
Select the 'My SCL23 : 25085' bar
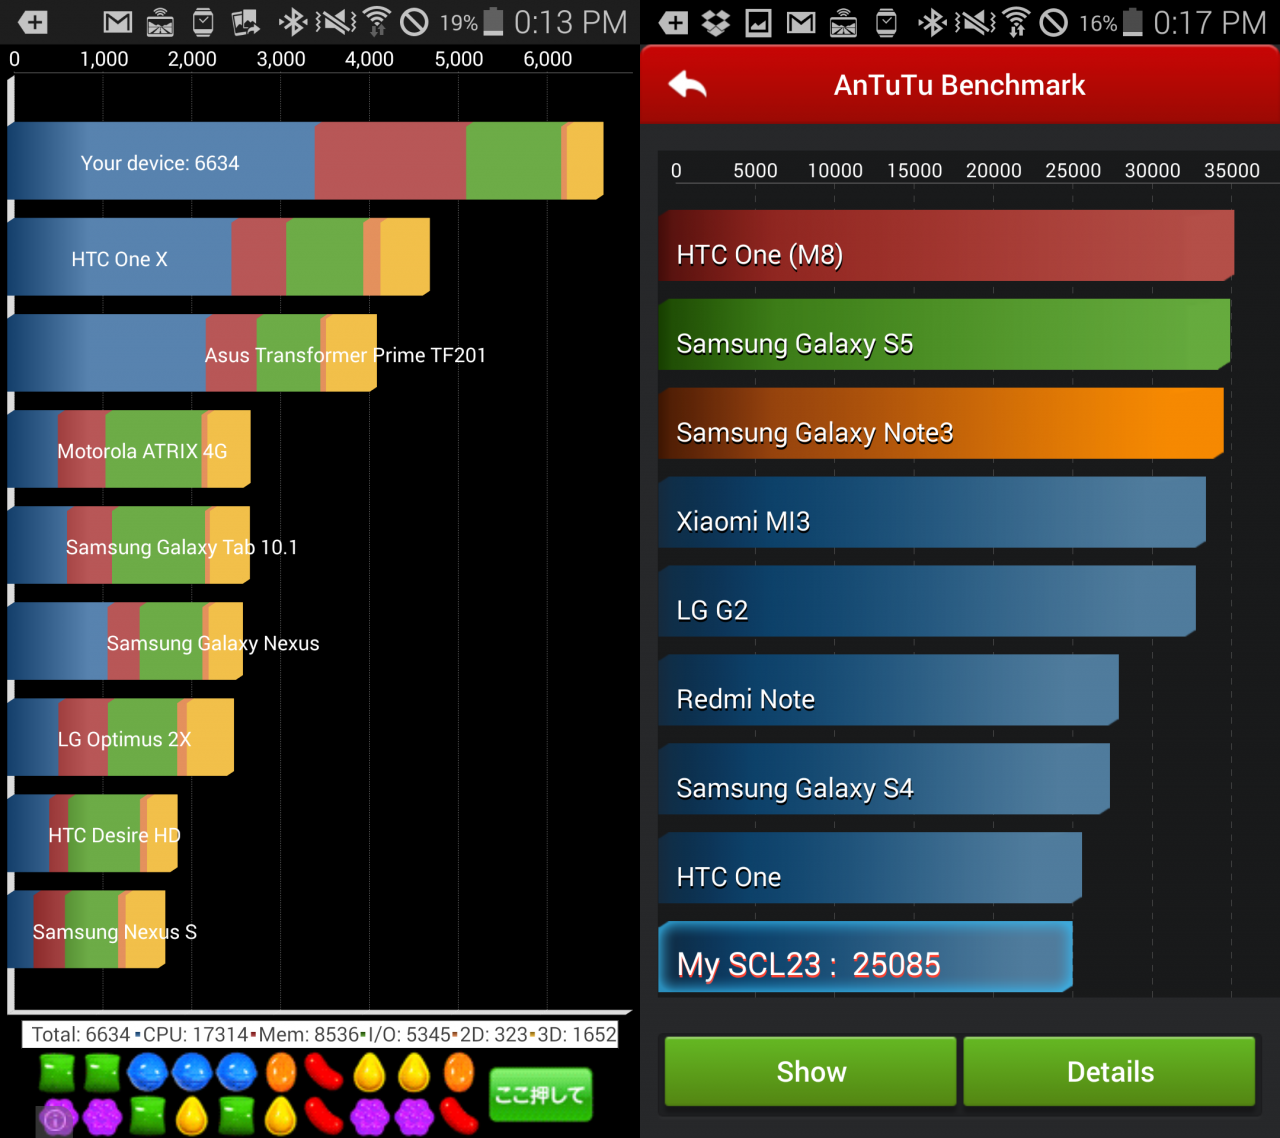click(866, 957)
